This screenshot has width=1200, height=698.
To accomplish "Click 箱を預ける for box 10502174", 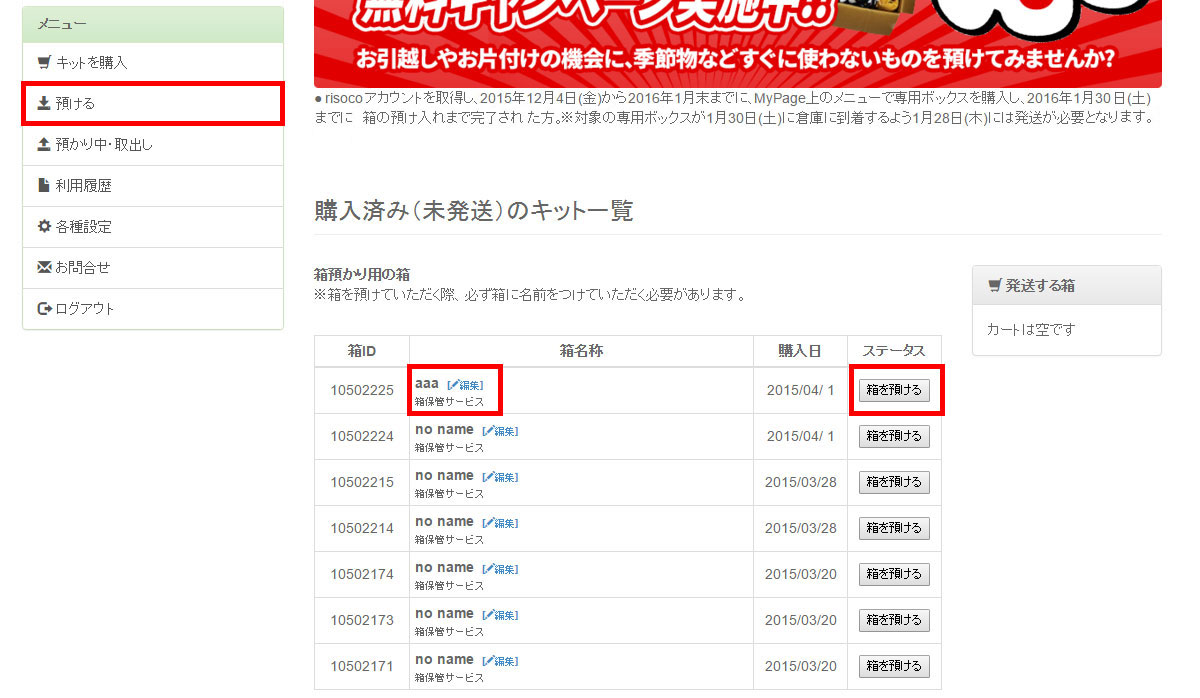I will [894, 574].
